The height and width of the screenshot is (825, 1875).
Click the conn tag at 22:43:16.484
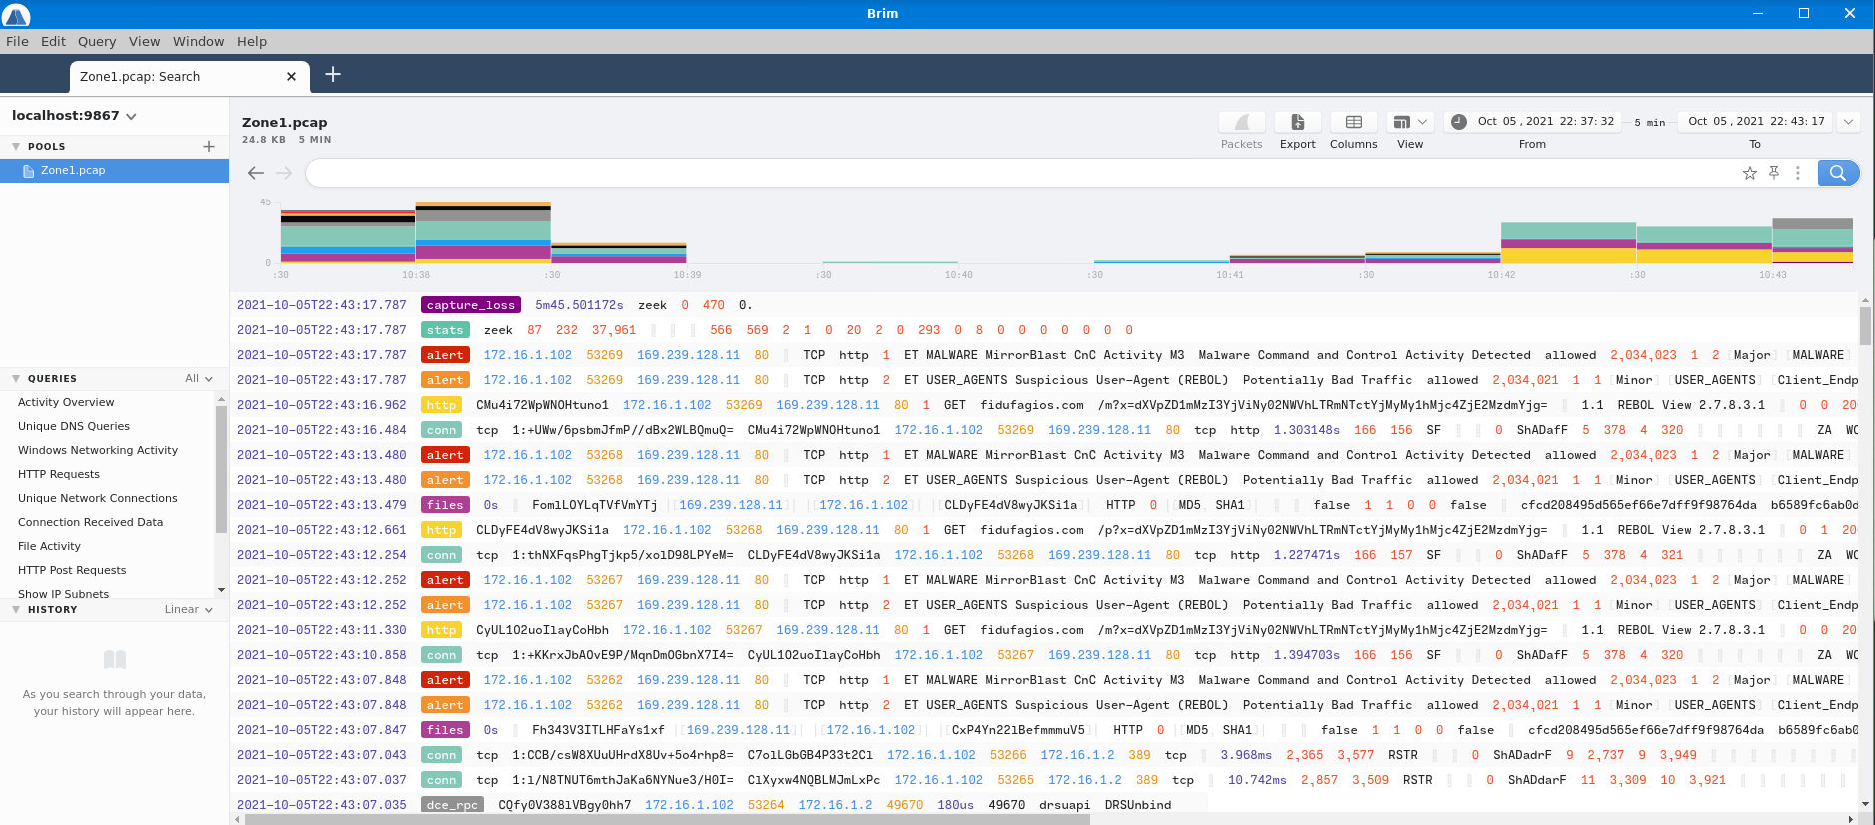pyautogui.click(x=441, y=430)
